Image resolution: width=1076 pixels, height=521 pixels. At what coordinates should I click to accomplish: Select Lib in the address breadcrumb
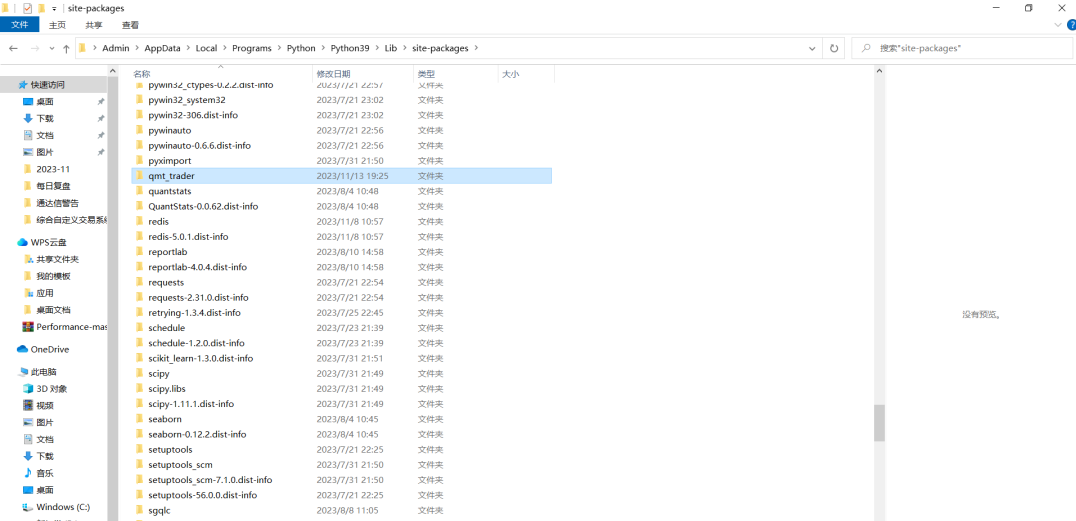coord(390,49)
